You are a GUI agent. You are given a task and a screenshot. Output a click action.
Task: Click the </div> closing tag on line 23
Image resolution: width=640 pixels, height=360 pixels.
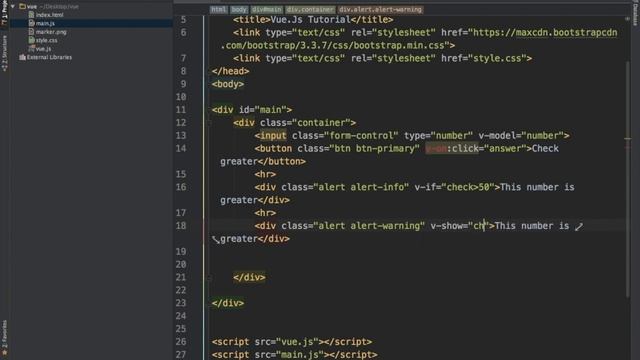(x=228, y=303)
